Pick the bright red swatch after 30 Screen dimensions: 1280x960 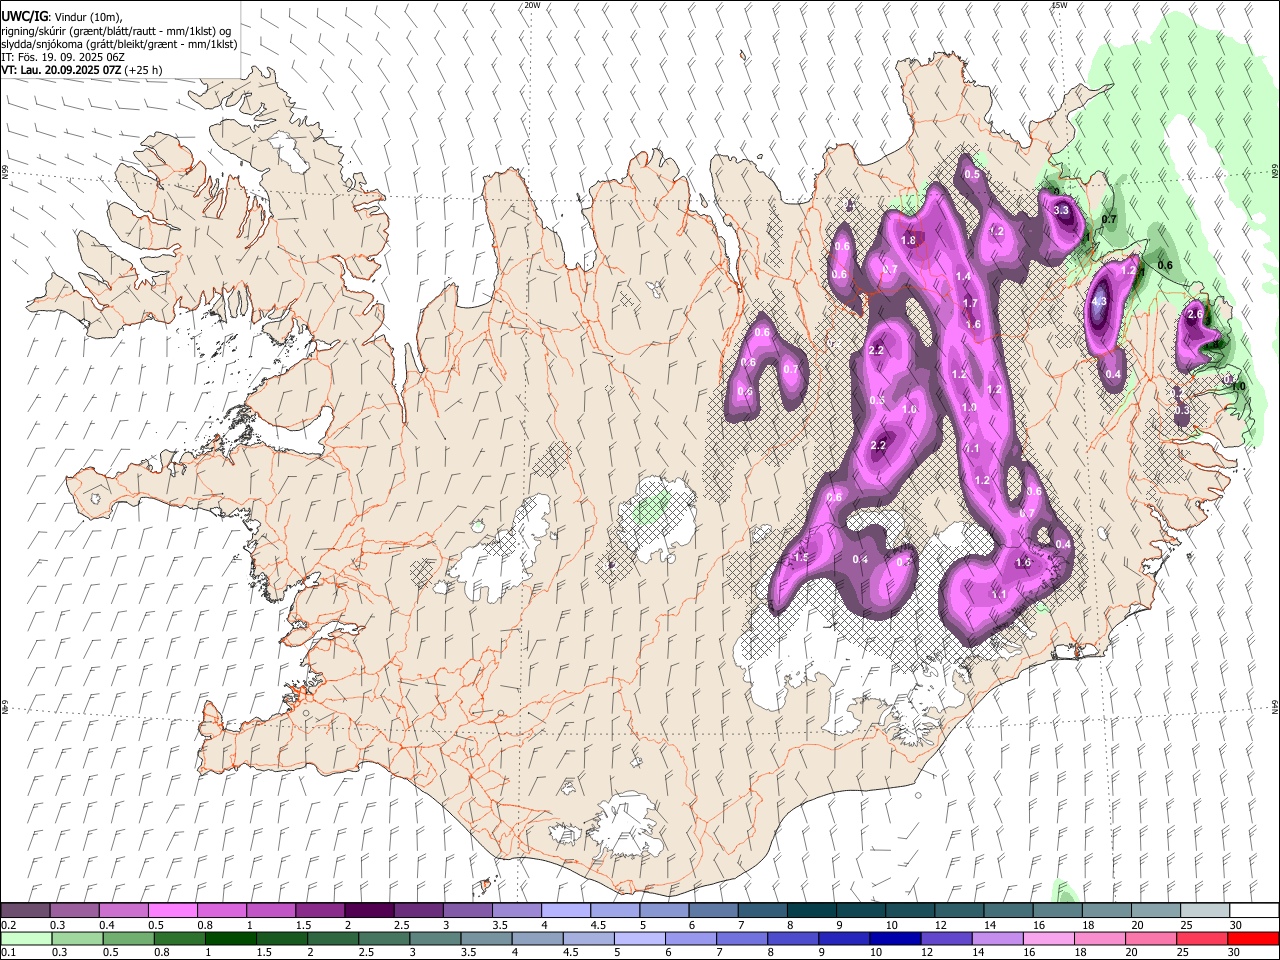(1252, 938)
